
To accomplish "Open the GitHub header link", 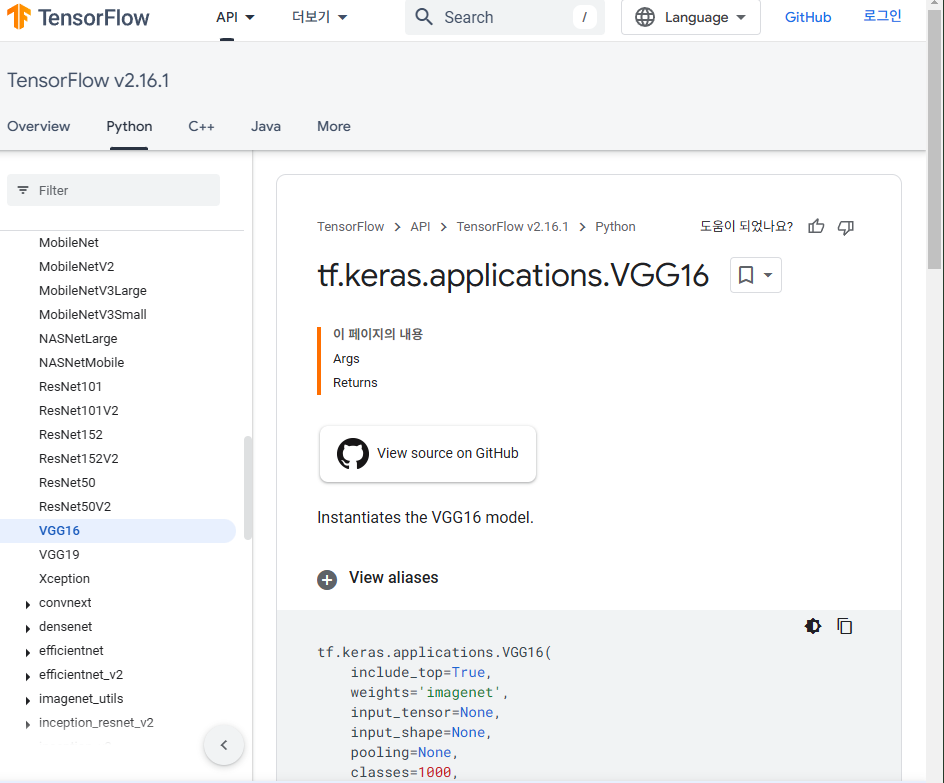I will tap(808, 17).
